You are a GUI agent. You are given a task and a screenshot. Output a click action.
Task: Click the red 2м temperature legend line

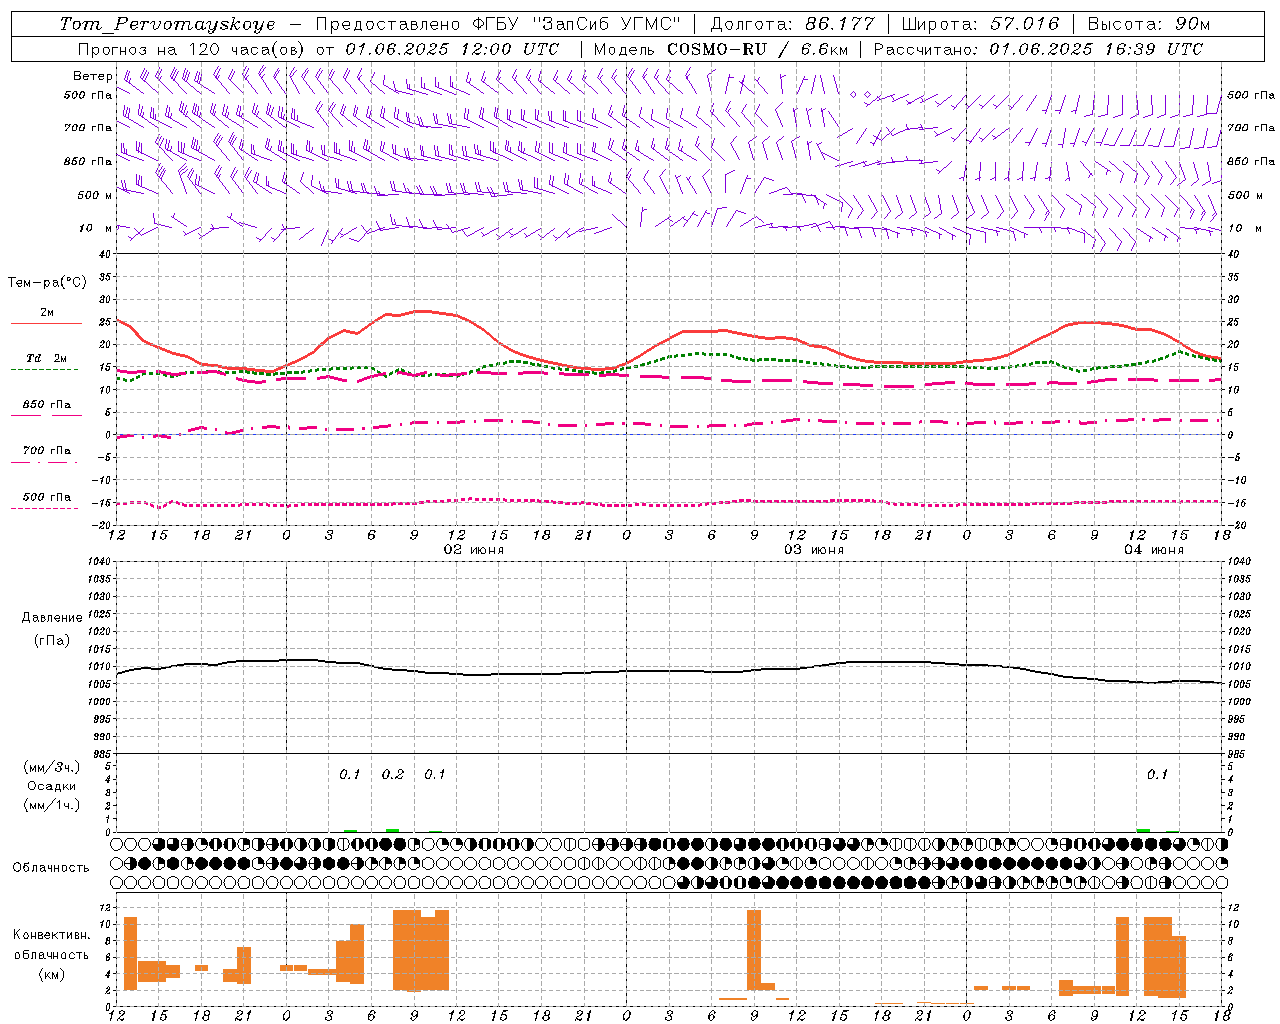point(47,323)
